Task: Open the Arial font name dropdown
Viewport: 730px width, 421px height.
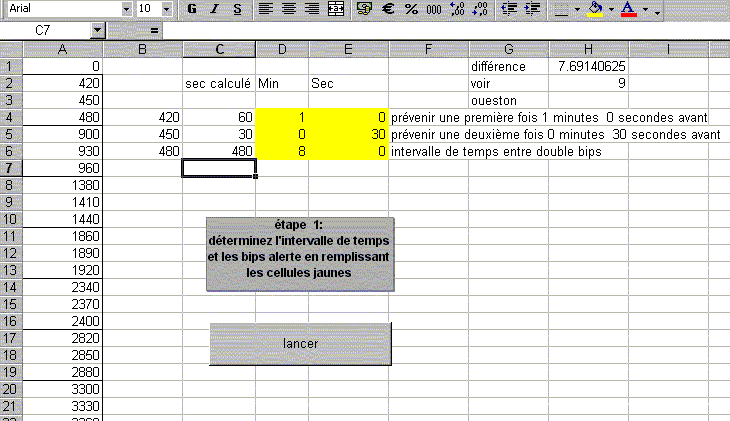Action: click(x=126, y=9)
